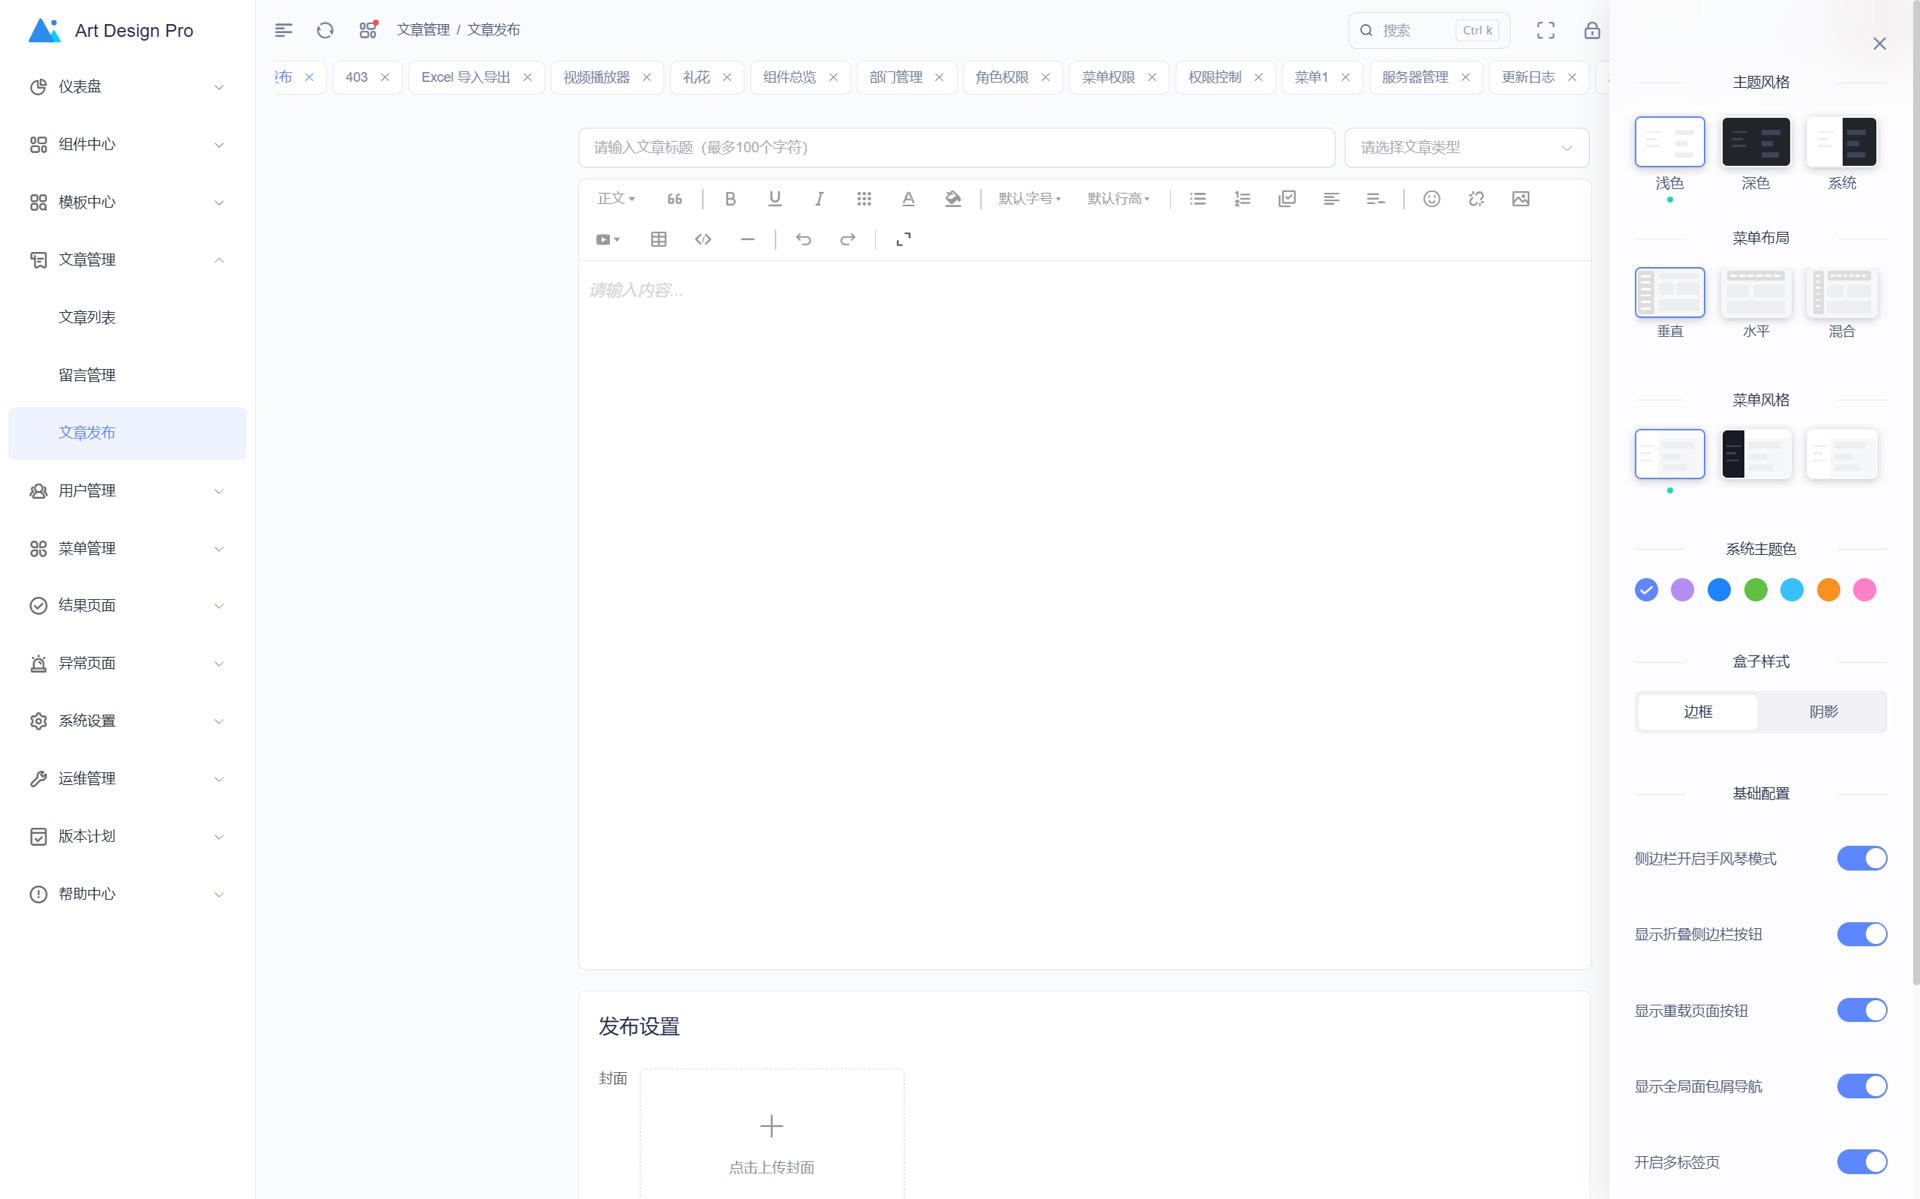Disable sidebar accordion mode switch
This screenshot has width=1920, height=1199.
coord(1861,858)
